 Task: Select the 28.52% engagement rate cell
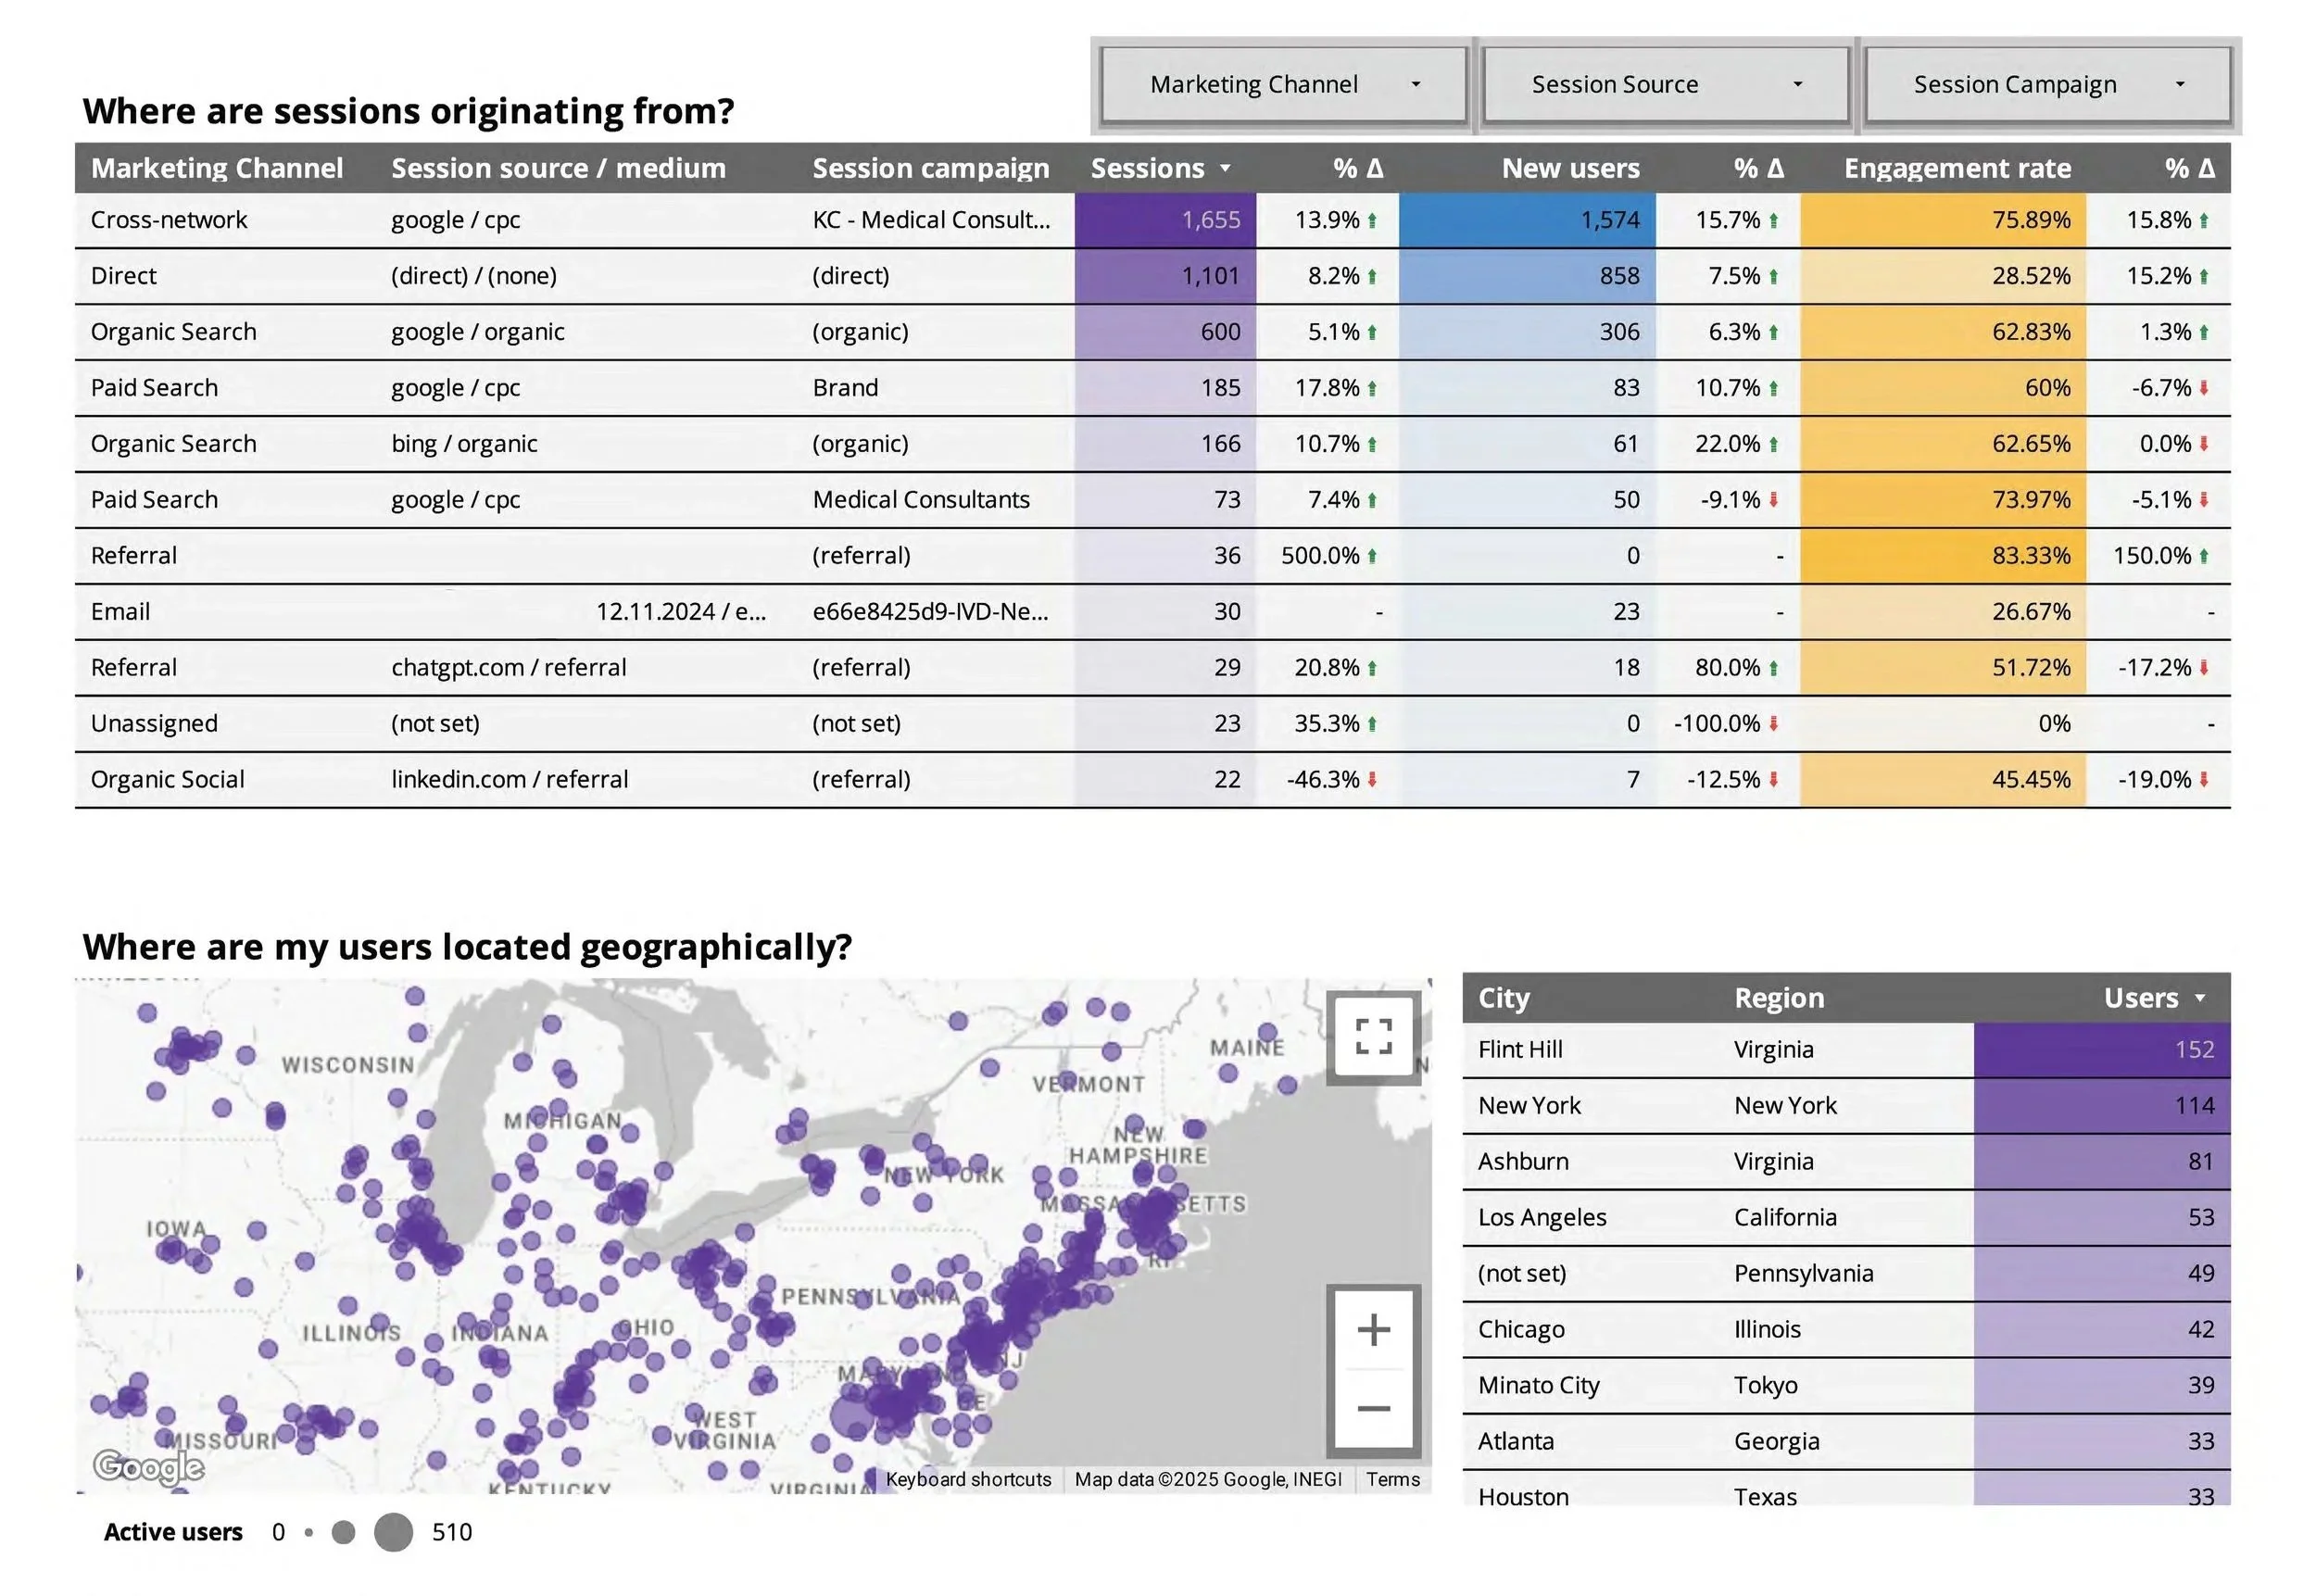(x=1943, y=276)
